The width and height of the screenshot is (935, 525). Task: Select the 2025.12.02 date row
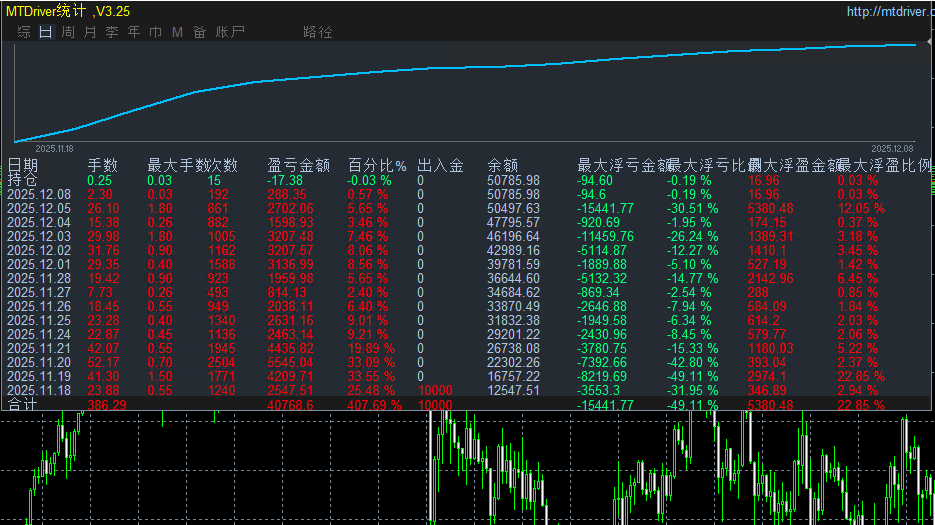pos(39,251)
